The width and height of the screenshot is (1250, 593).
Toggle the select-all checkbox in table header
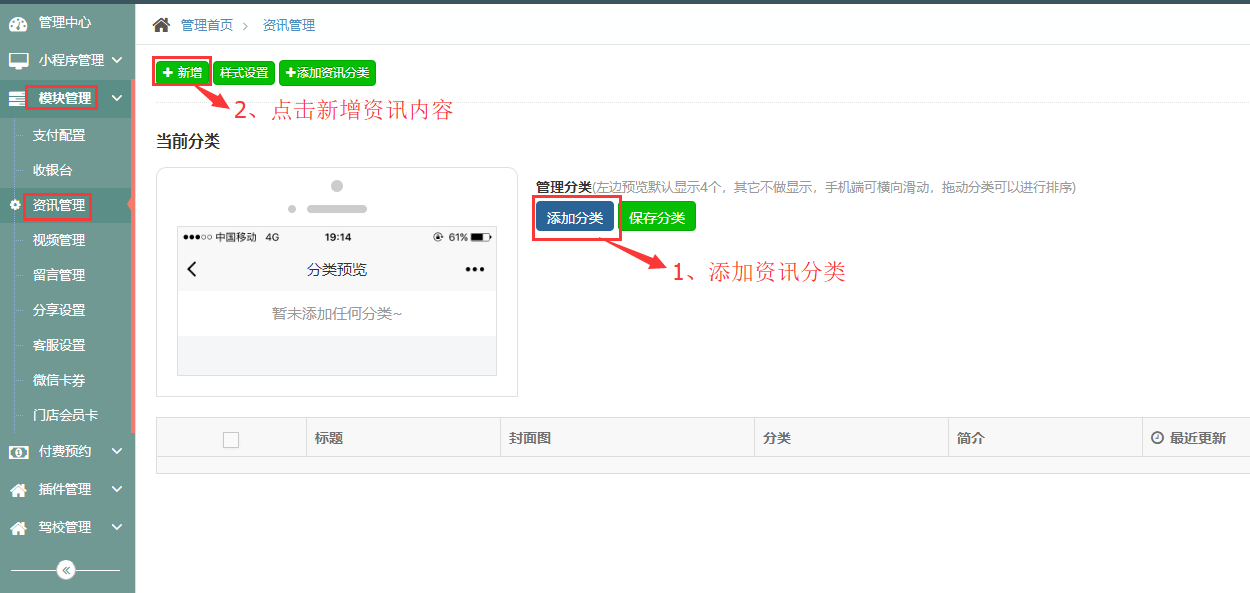pyautogui.click(x=232, y=436)
